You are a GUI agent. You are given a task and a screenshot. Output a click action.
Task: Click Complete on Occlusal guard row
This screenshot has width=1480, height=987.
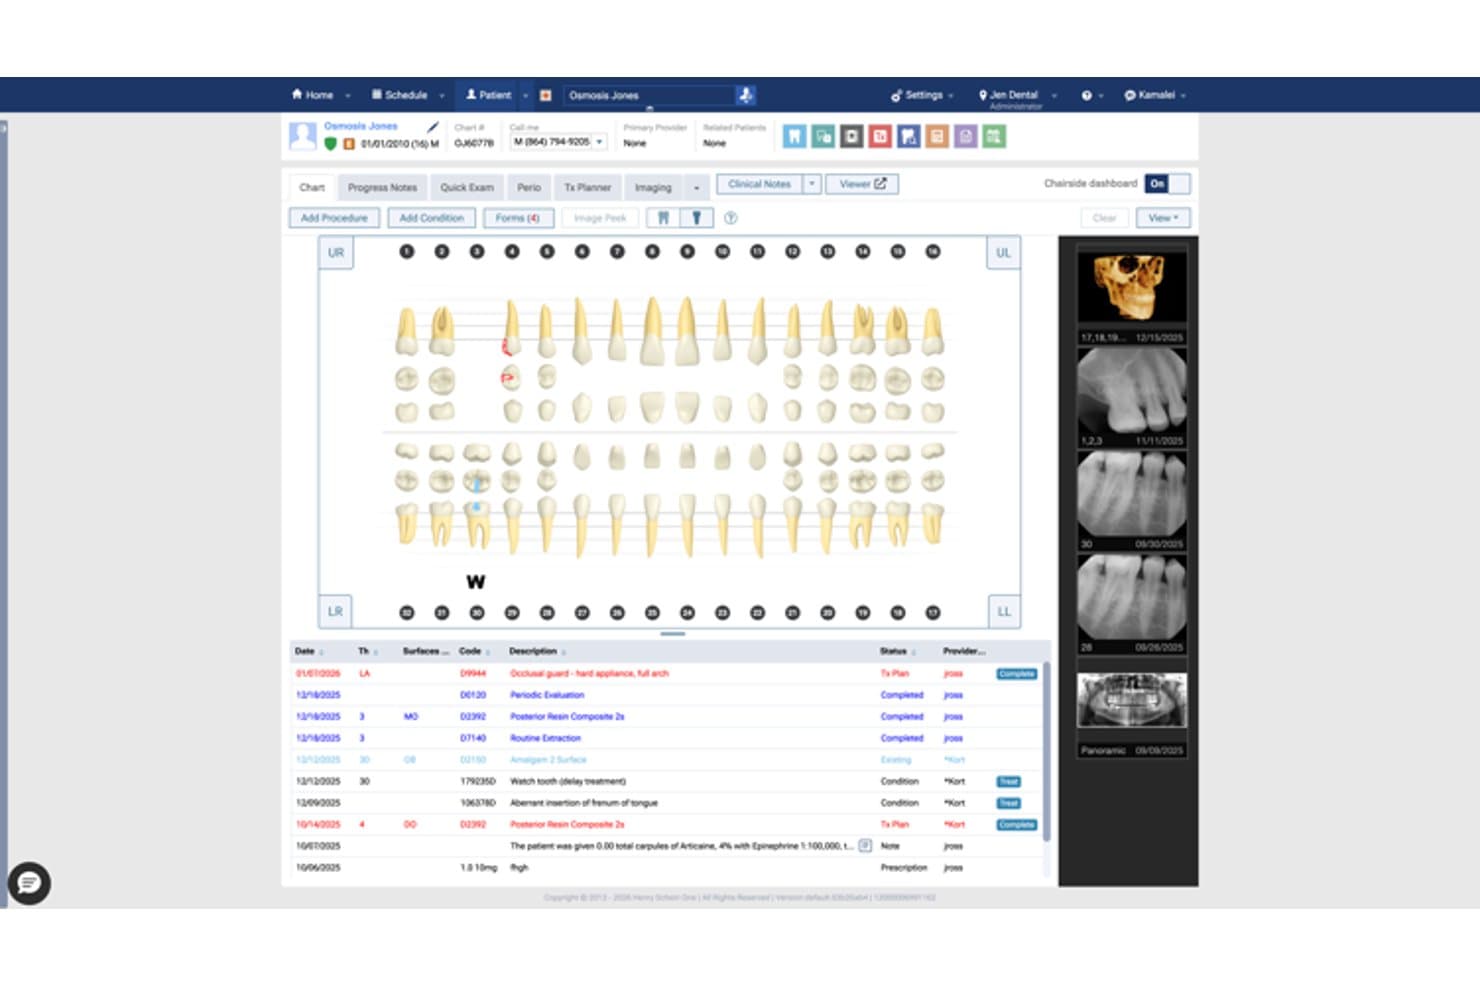(x=1016, y=674)
